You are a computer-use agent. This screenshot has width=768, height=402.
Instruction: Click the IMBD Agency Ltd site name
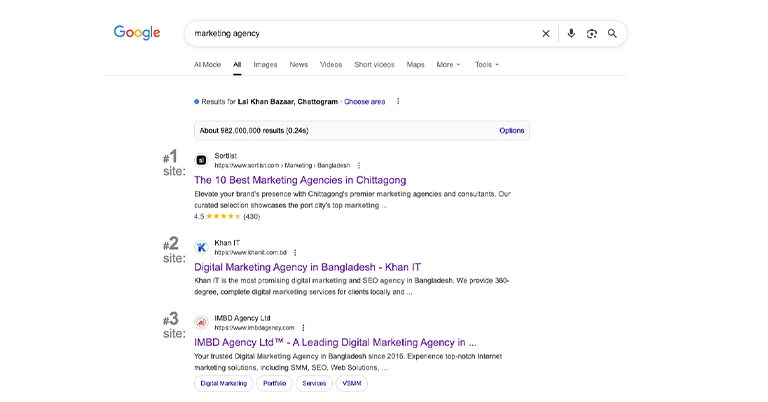point(242,318)
